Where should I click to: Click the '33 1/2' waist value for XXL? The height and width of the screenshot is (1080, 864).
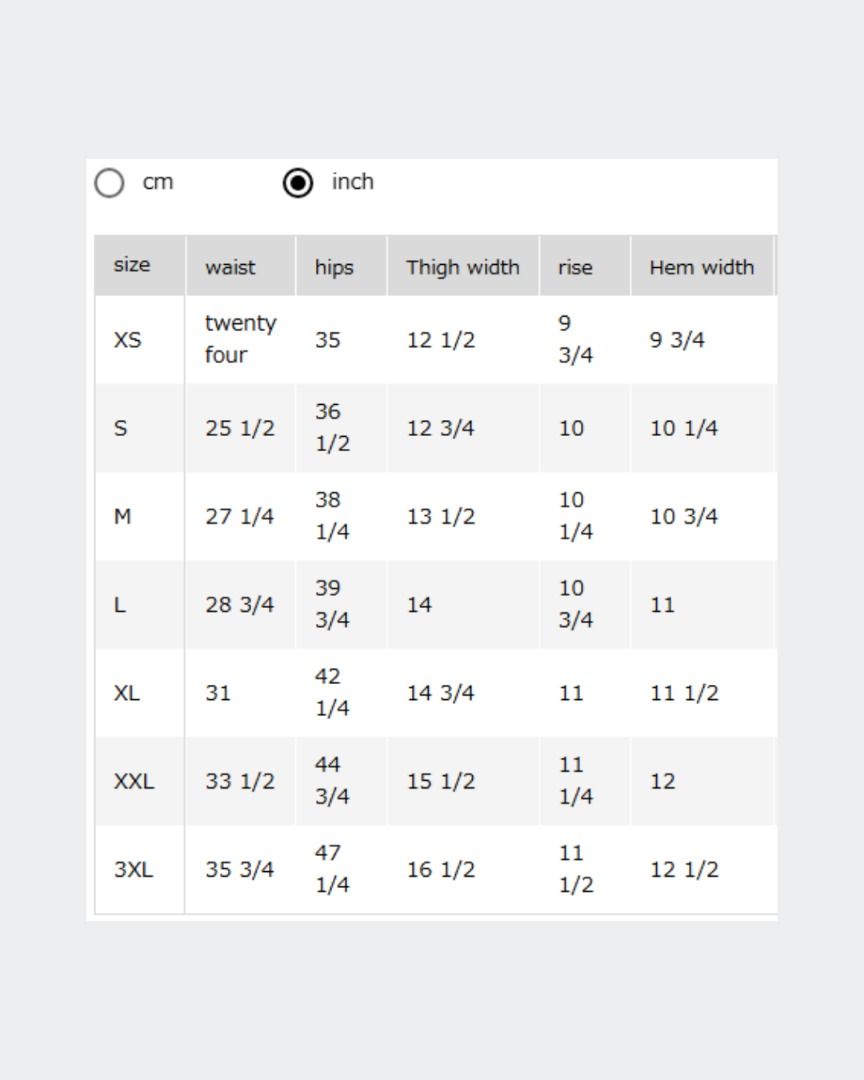[x=240, y=781]
